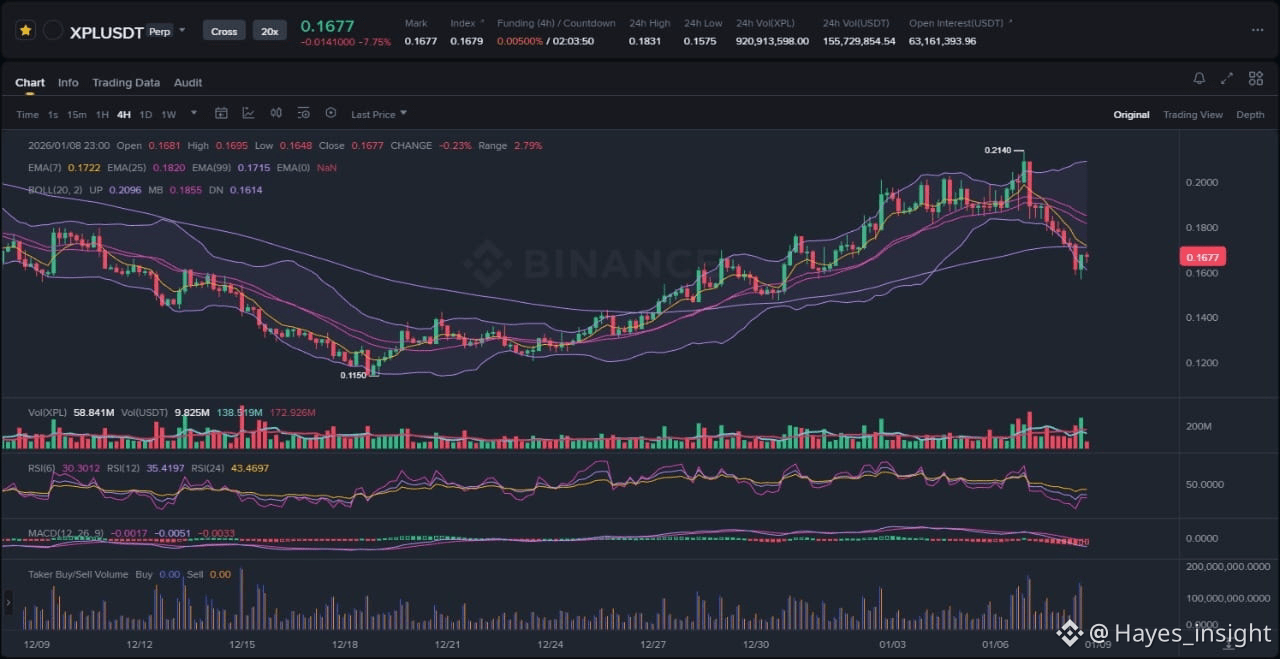Open the candlestick chart style icon
Image resolution: width=1280 pixels, height=659 pixels.
[276, 113]
